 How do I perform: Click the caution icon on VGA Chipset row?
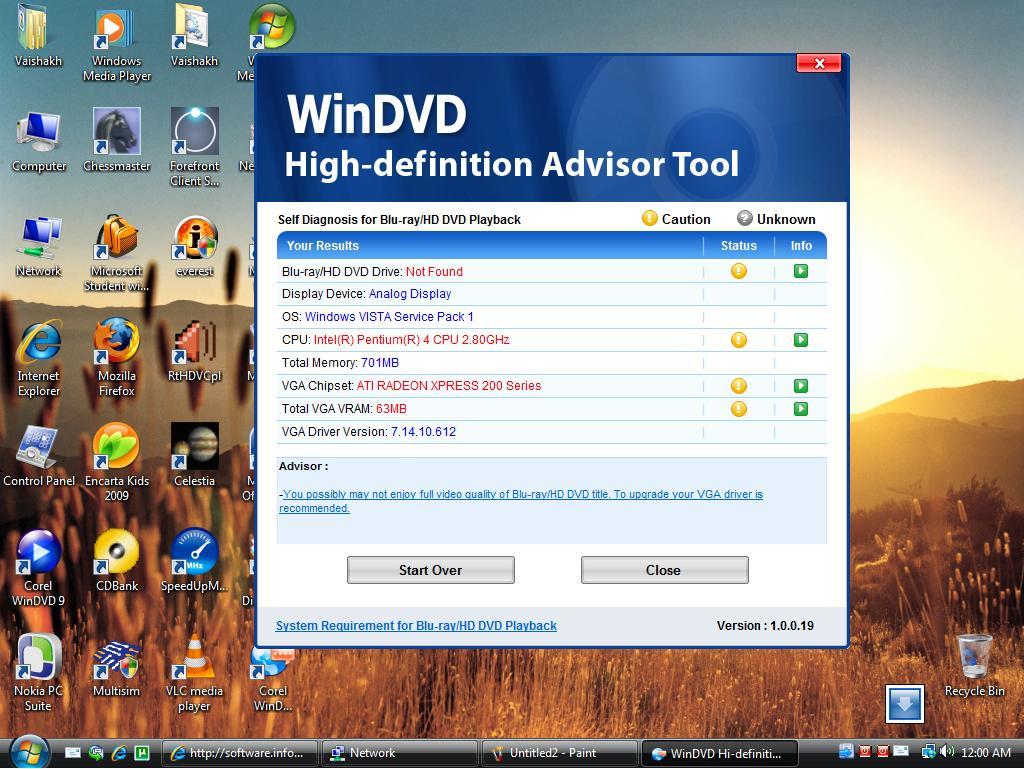click(738, 385)
